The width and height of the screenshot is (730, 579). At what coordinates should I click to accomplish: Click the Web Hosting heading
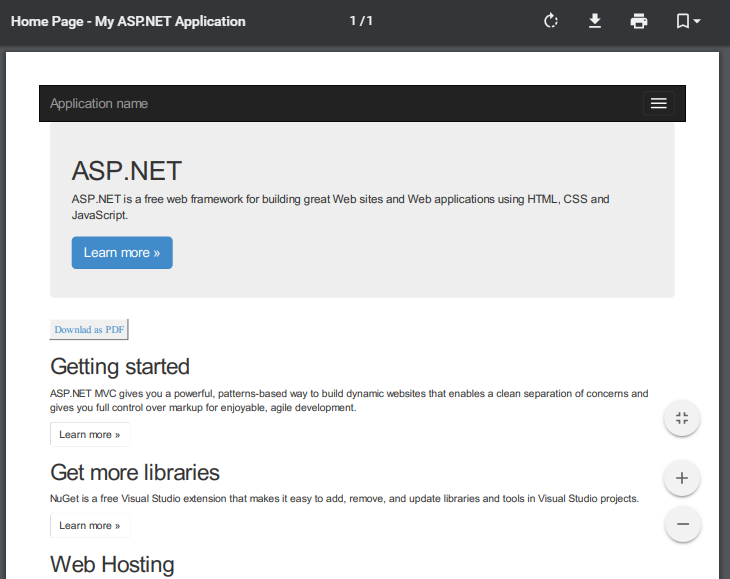coord(112,565)
